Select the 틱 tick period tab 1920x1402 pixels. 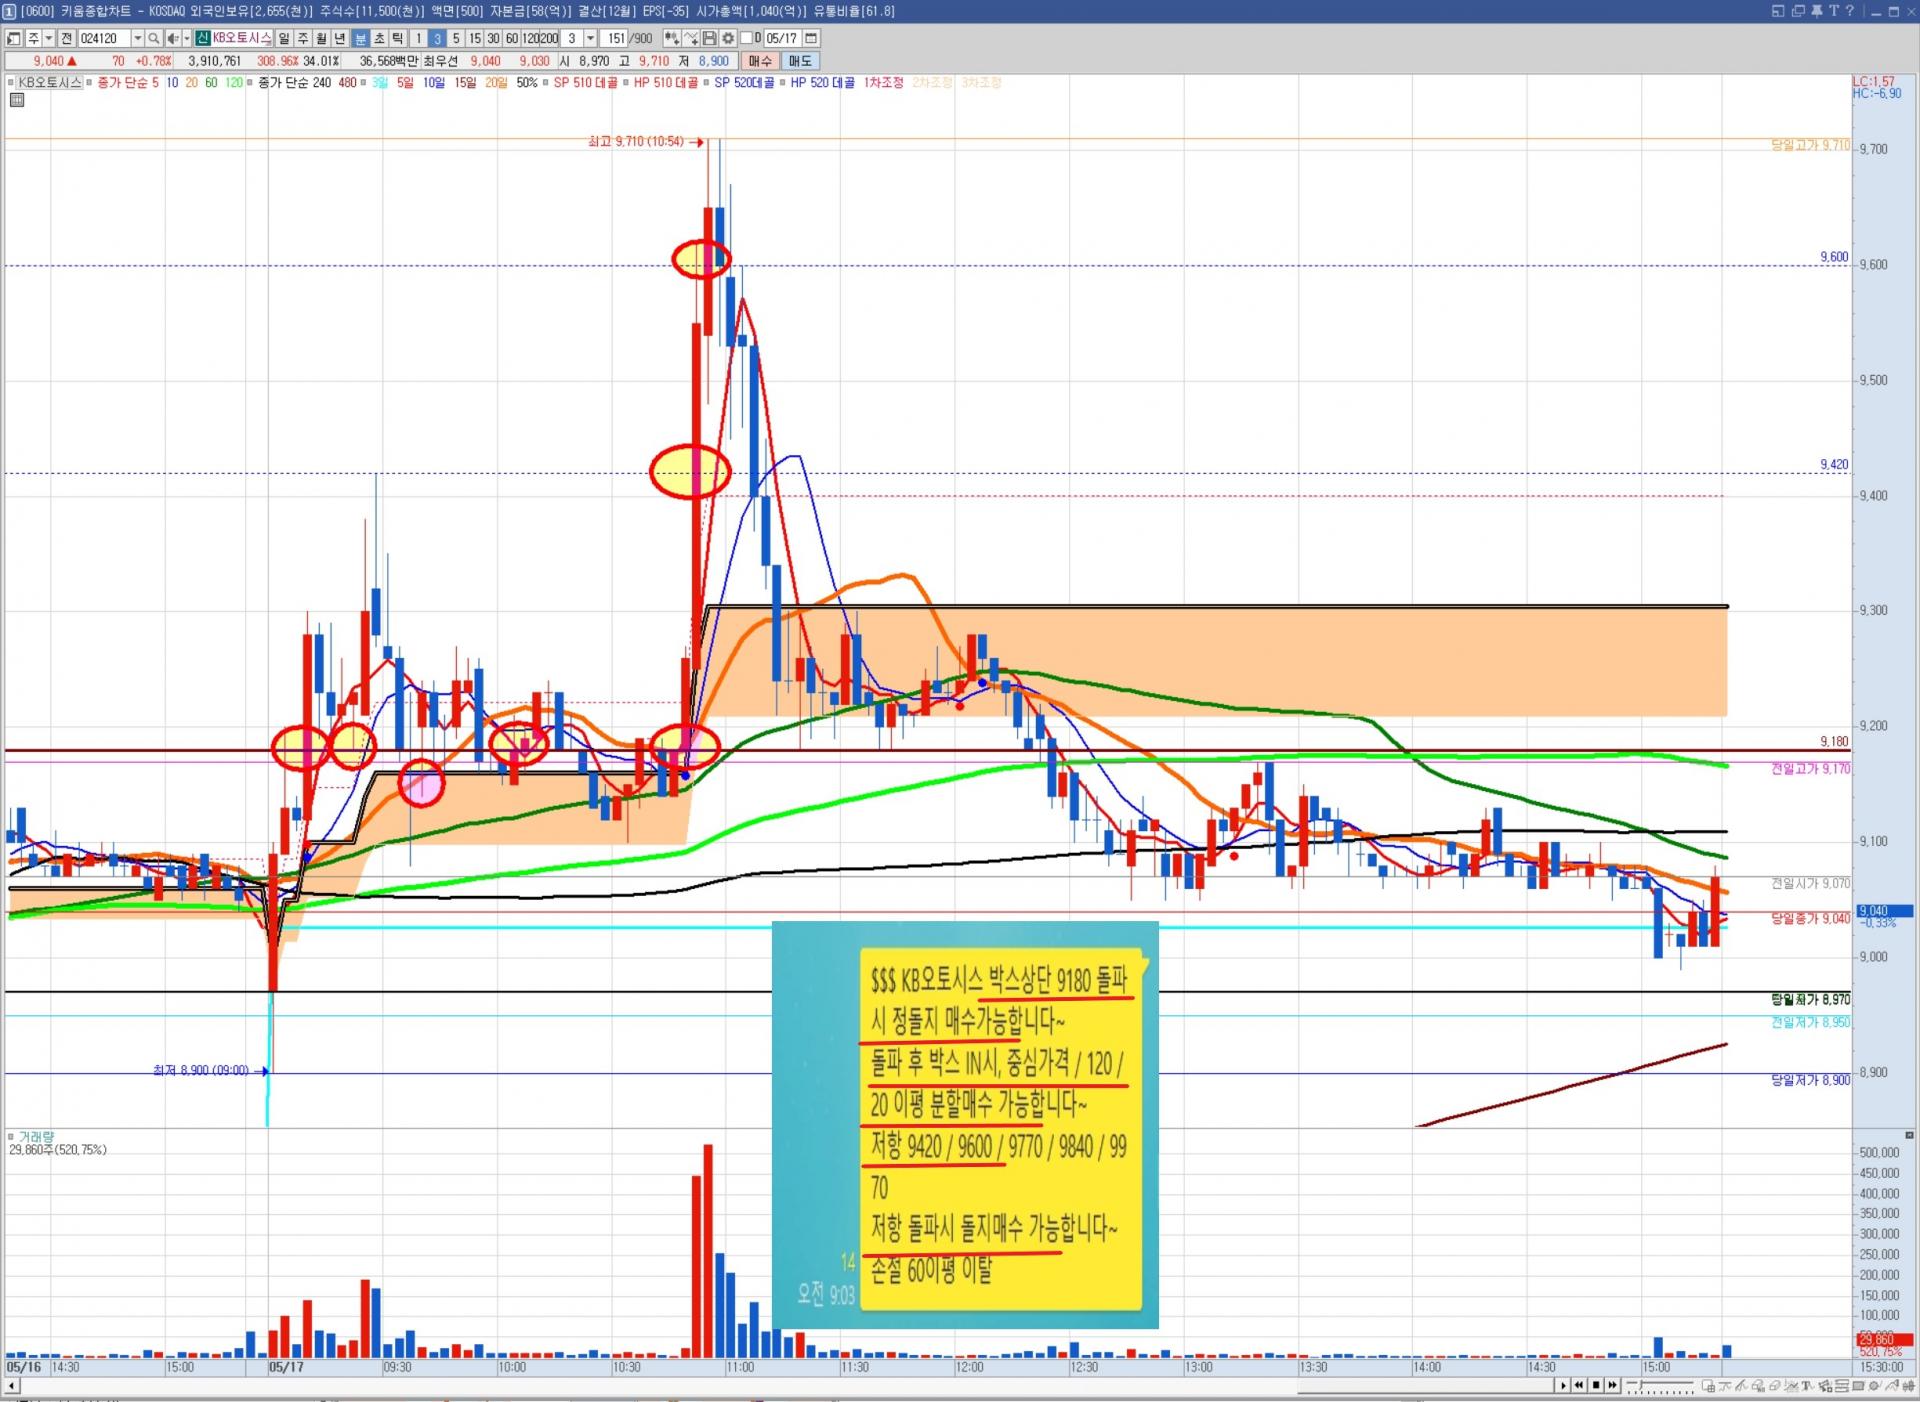pyautogui.click(x=397, y=38)
